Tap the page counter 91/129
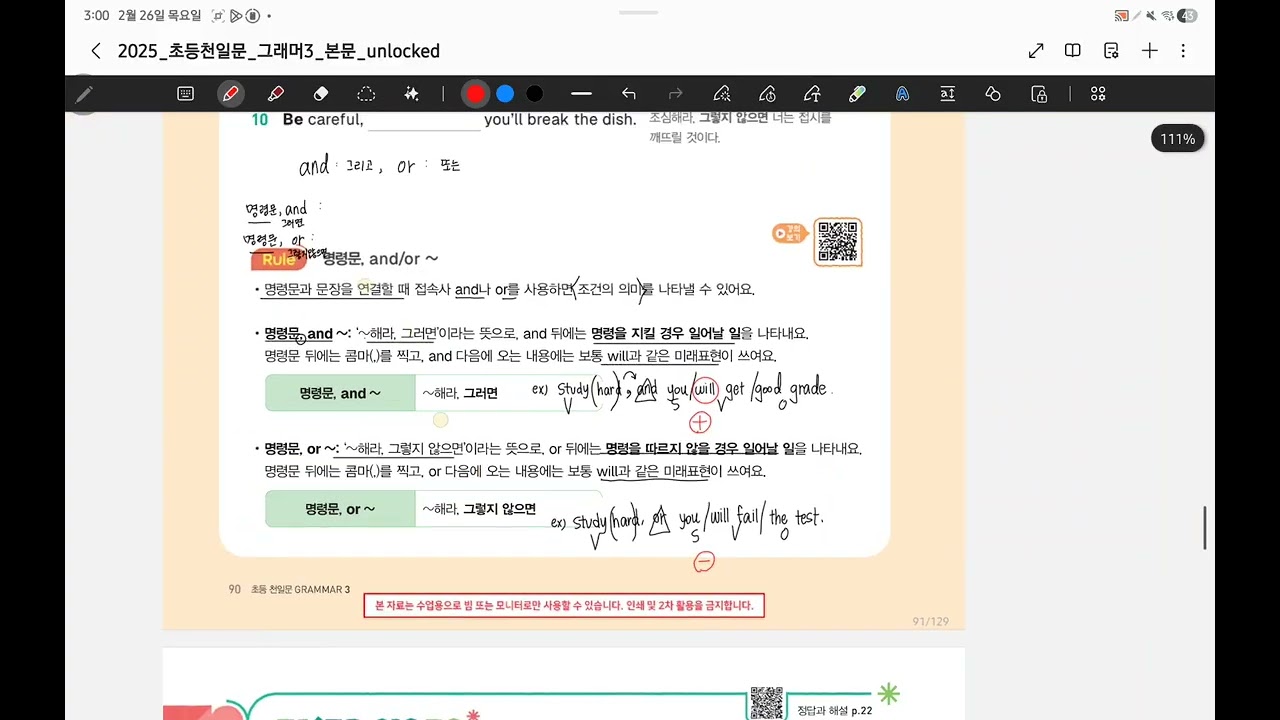The width and height of the screenshot is (1280, 720). 930,622
